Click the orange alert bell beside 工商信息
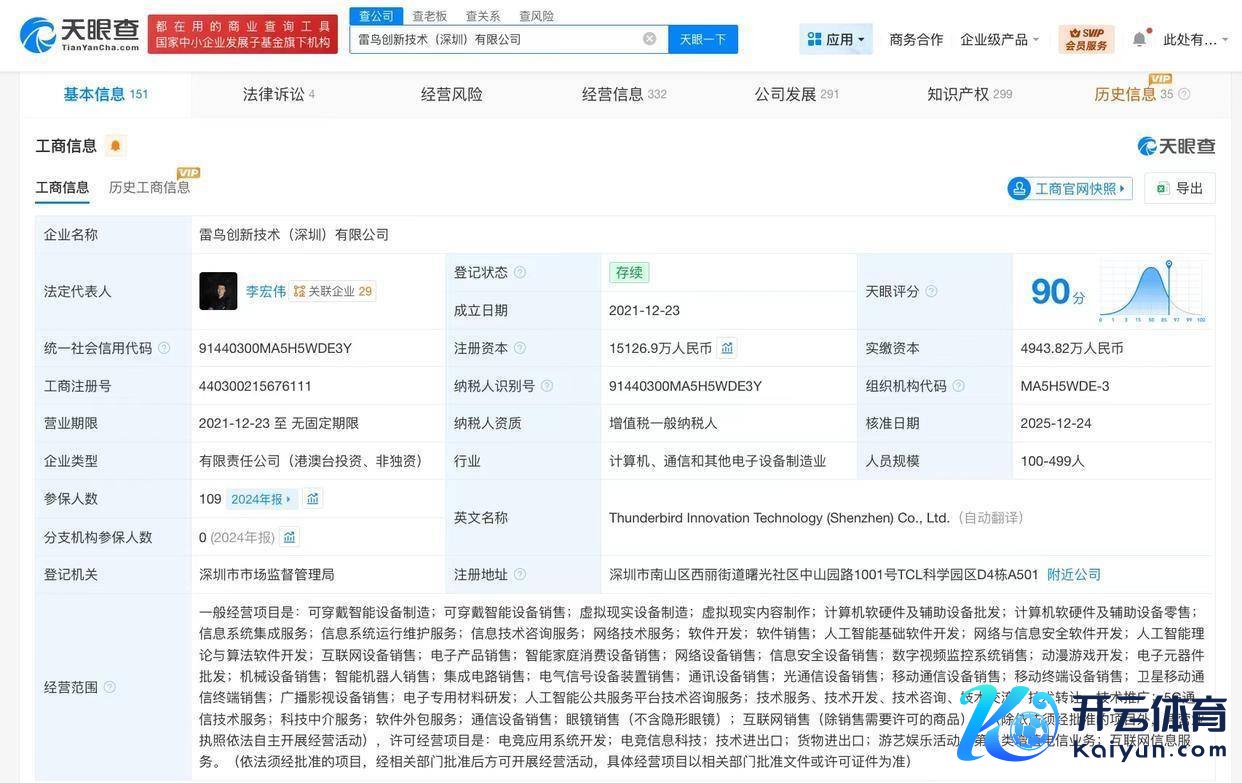Image resolution: width=1242 pixels, height=783 pixels. click(x=115, y=146)
